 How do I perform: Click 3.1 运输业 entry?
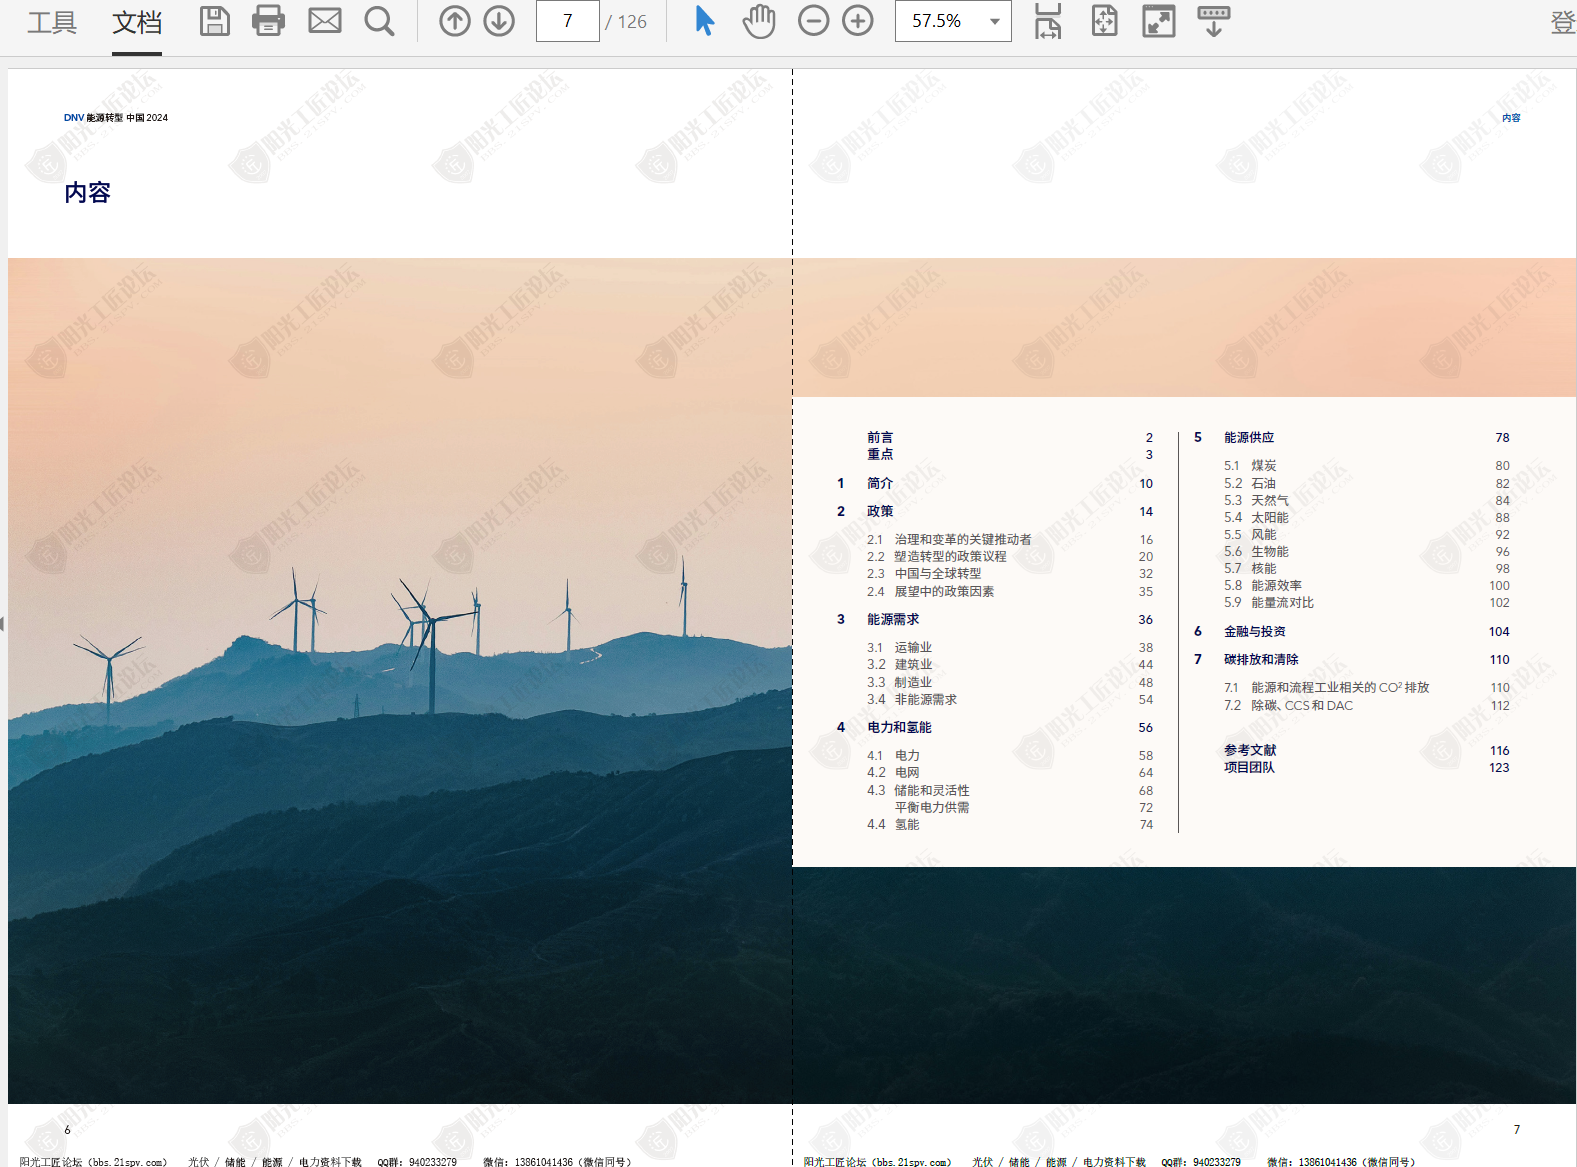899,647
